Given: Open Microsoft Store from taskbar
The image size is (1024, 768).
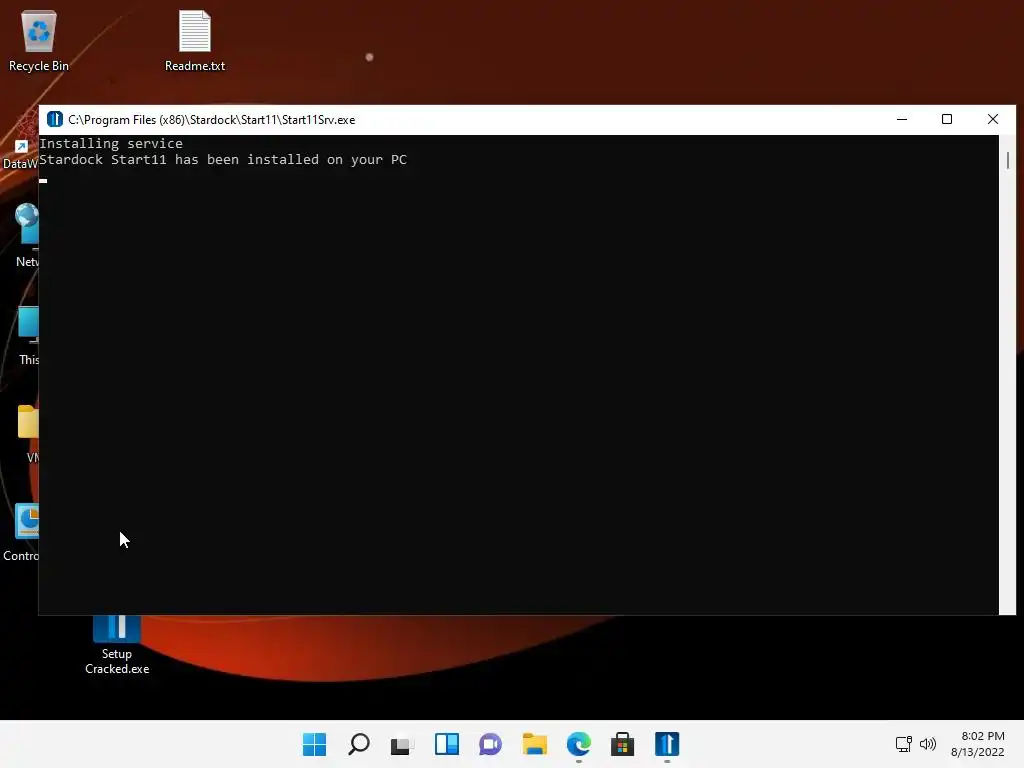Looking at the screenshot, I should click(x=622, y=744).
